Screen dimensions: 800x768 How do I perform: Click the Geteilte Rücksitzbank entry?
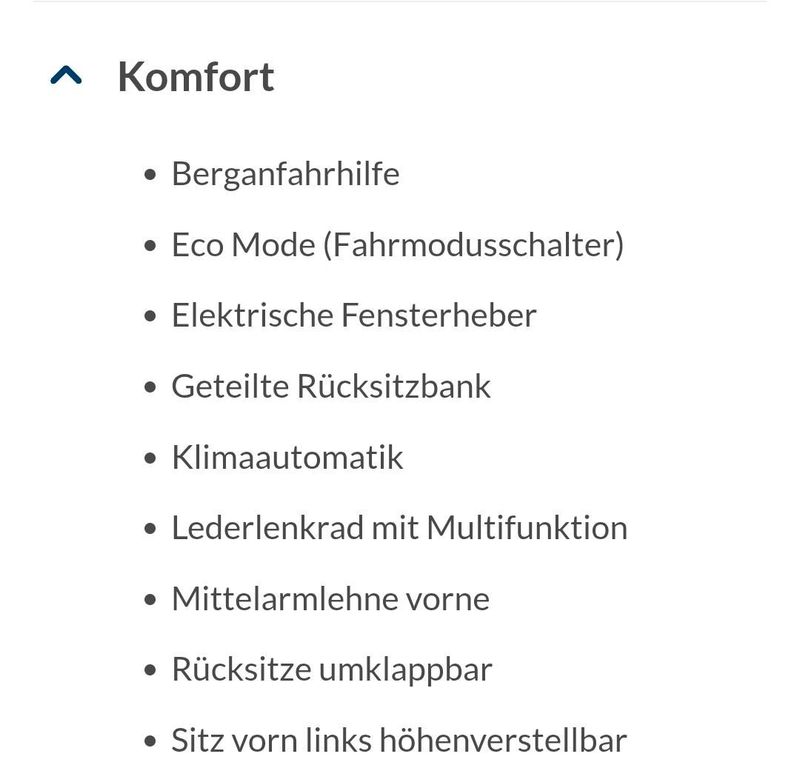click(x=331, y=386)
